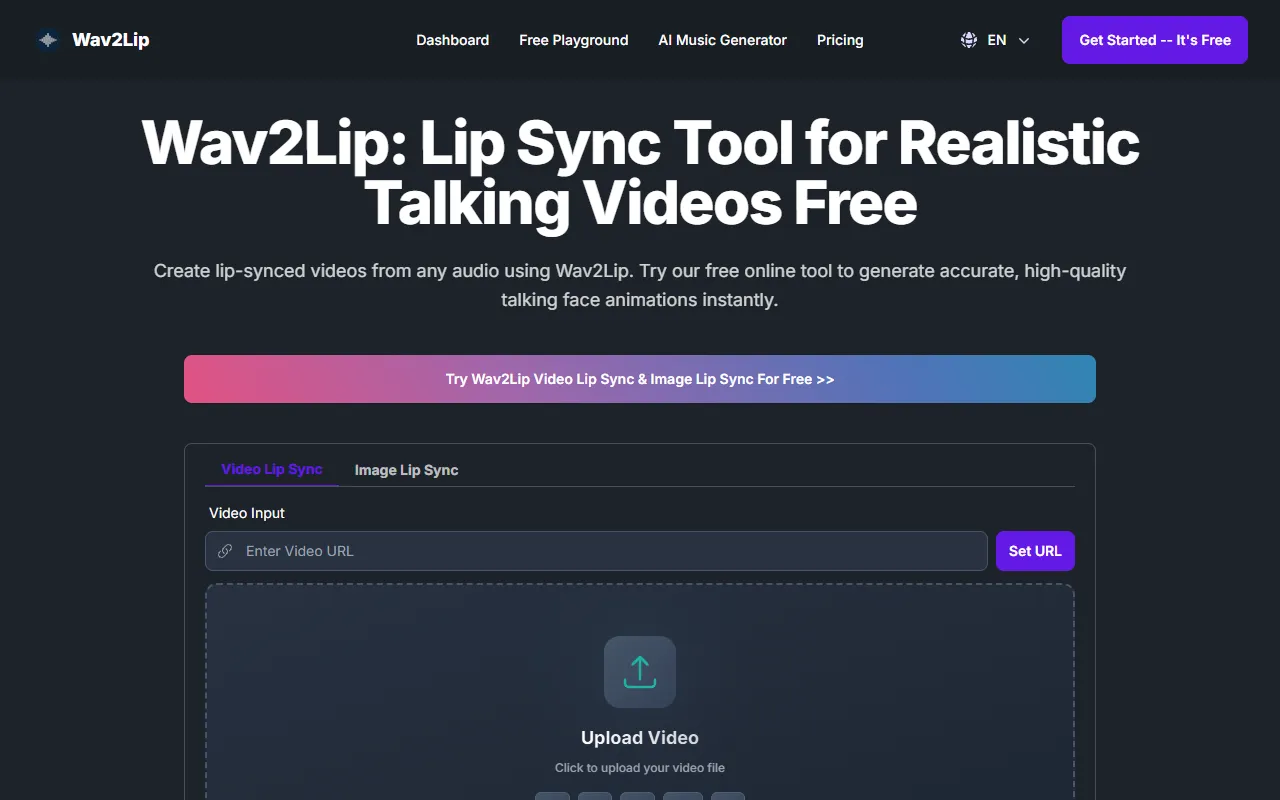The width and height of the screenshot is (1280, 800).
Task: Click the Upload Video label
Action: coord(640,738)
